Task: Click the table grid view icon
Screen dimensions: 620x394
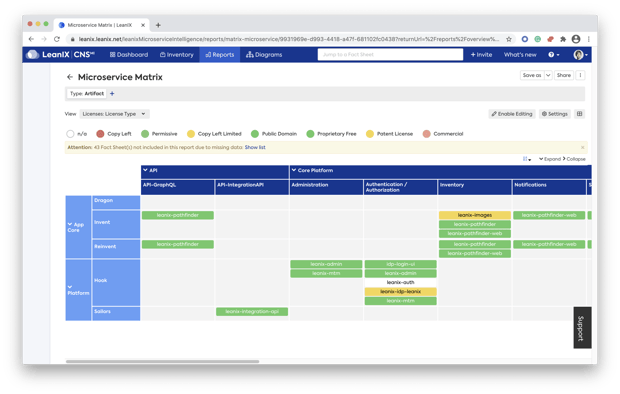Action: pyautogui.click(x=580, y=114)
